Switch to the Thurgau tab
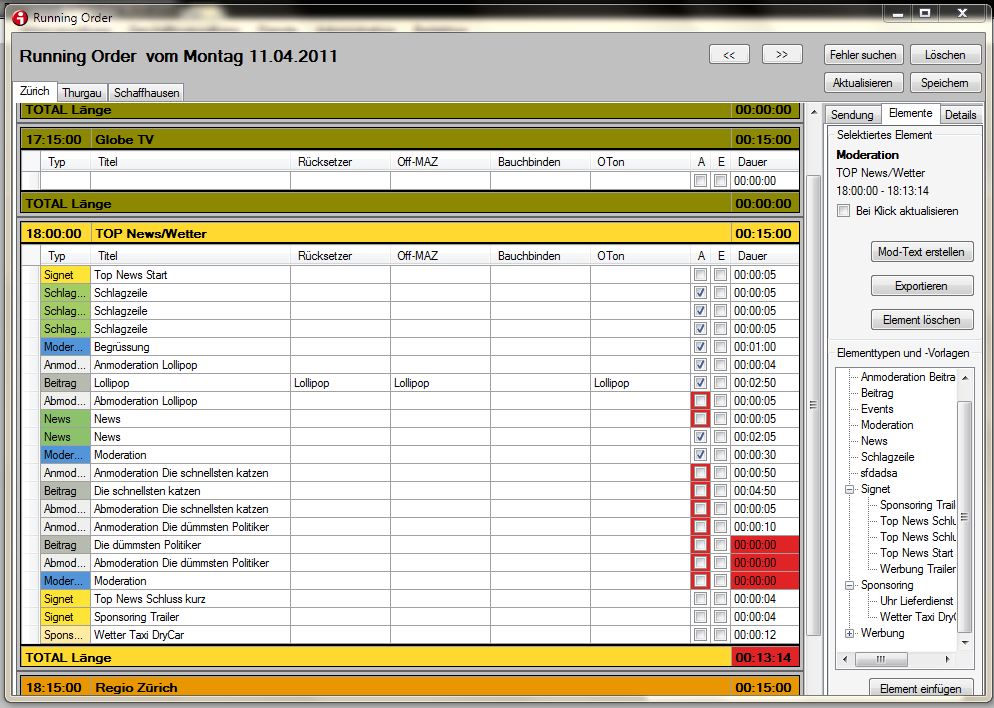This screenshot has height=708, width=994. 82,93
